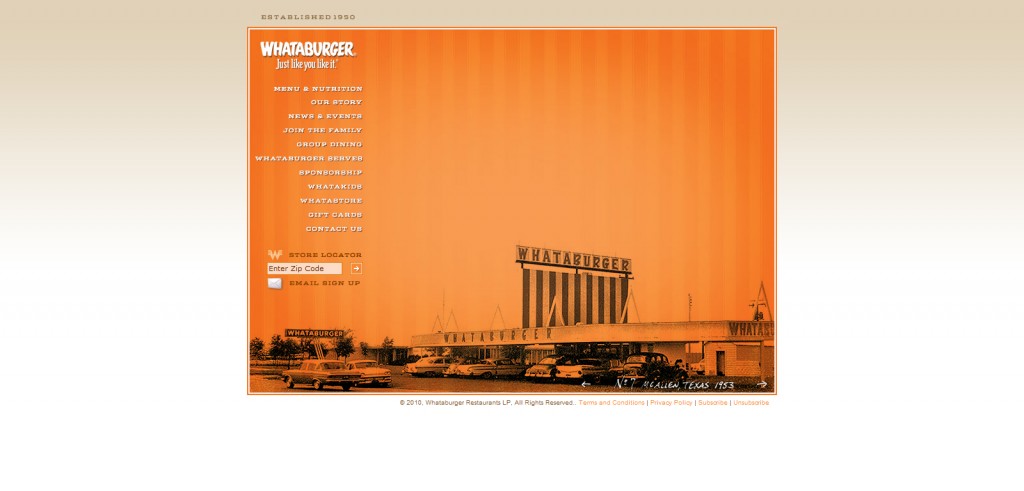Image resolution: width=1024 pixels, height=491 pixels.
Task: Click the orange W store locator icon
Action: [x=275, y=255]
